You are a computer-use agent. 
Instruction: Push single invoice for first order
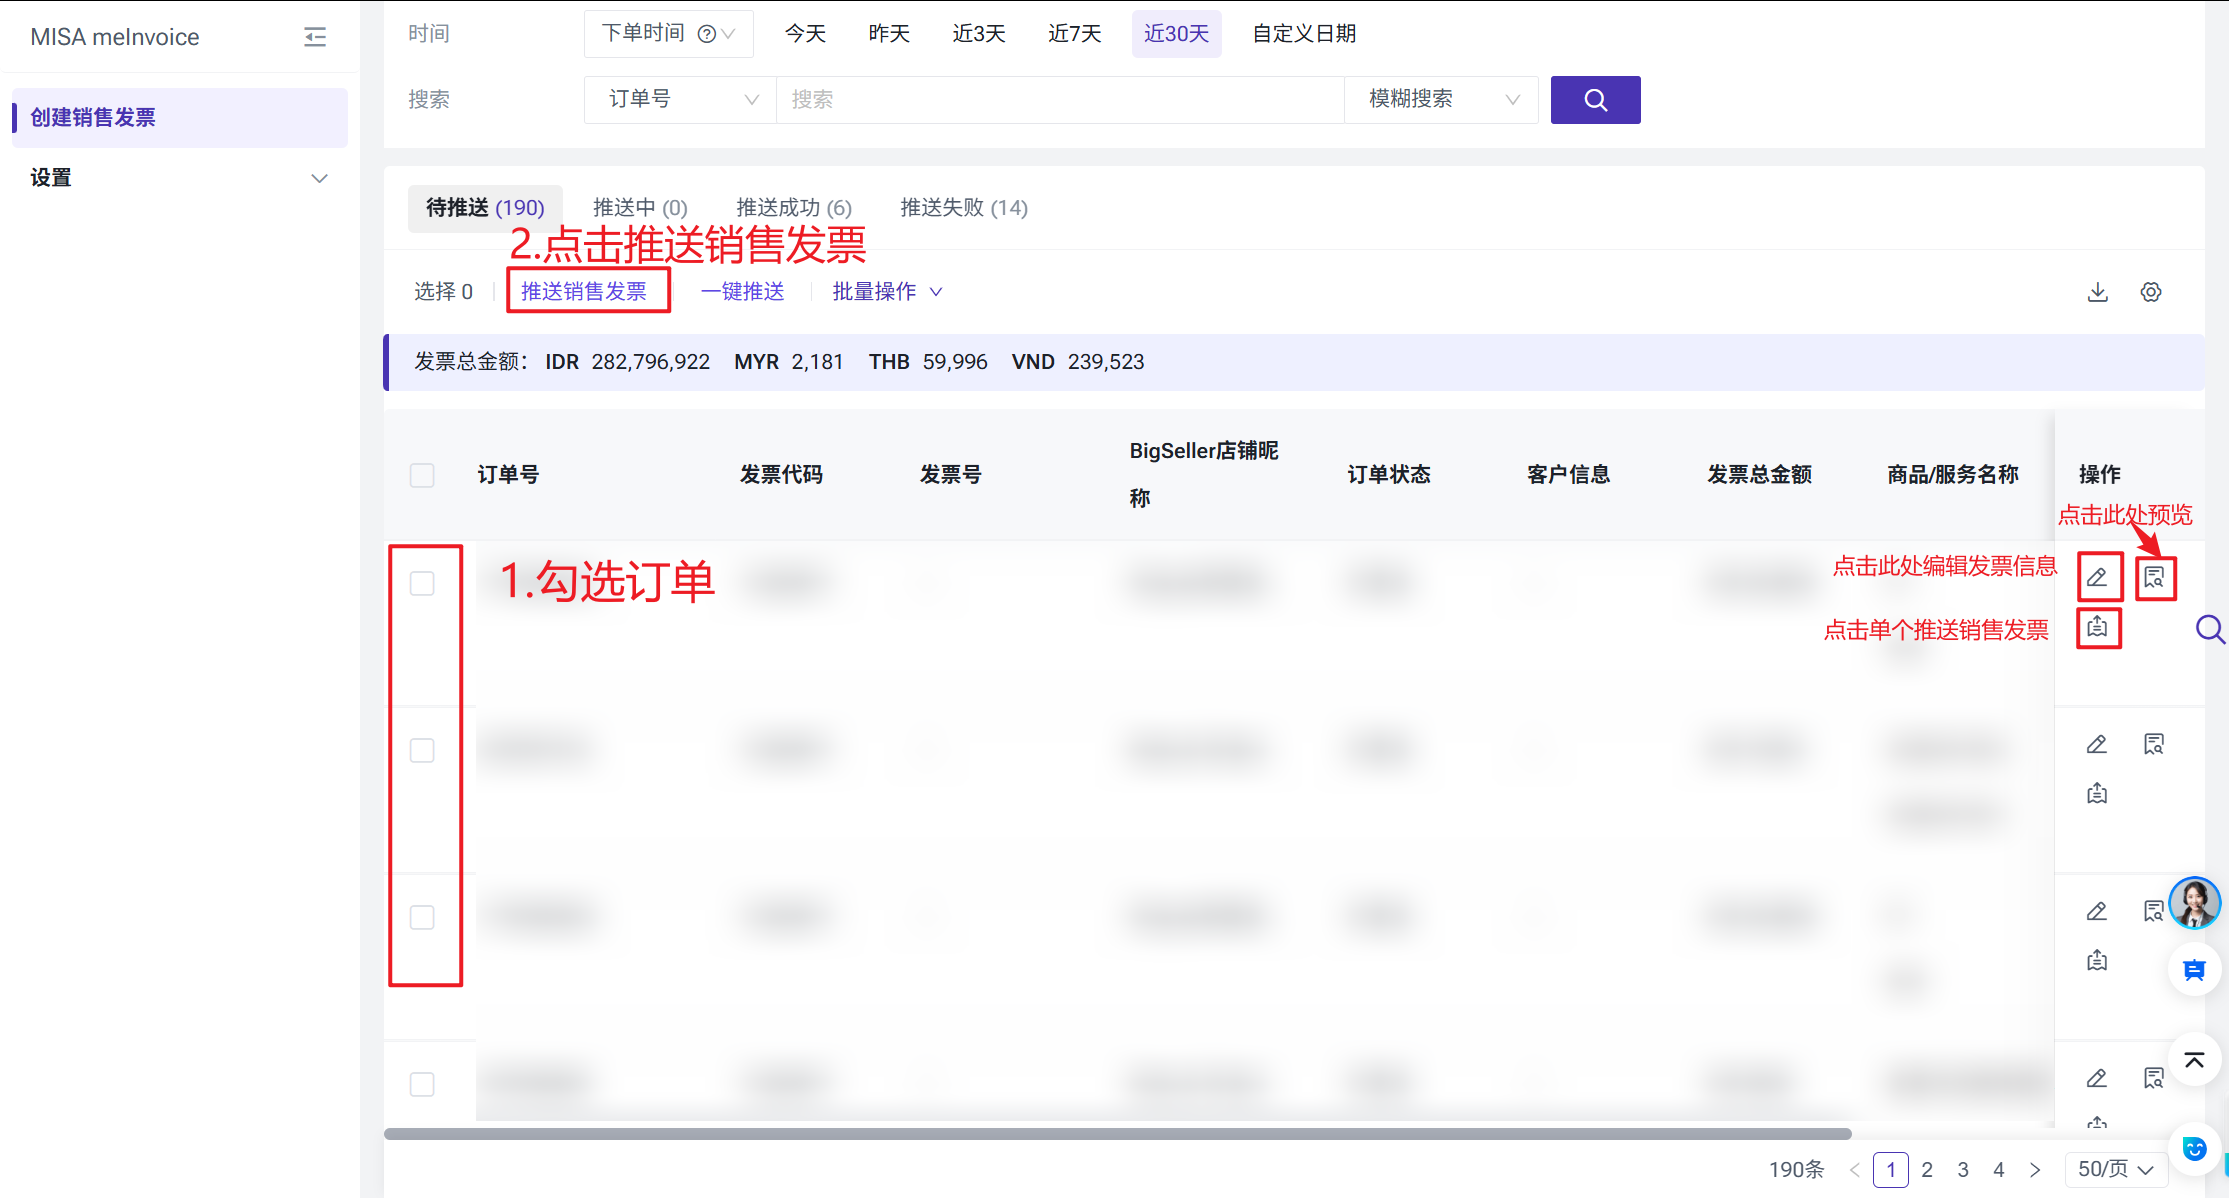pyautogui.click(x=2097, y=628)
